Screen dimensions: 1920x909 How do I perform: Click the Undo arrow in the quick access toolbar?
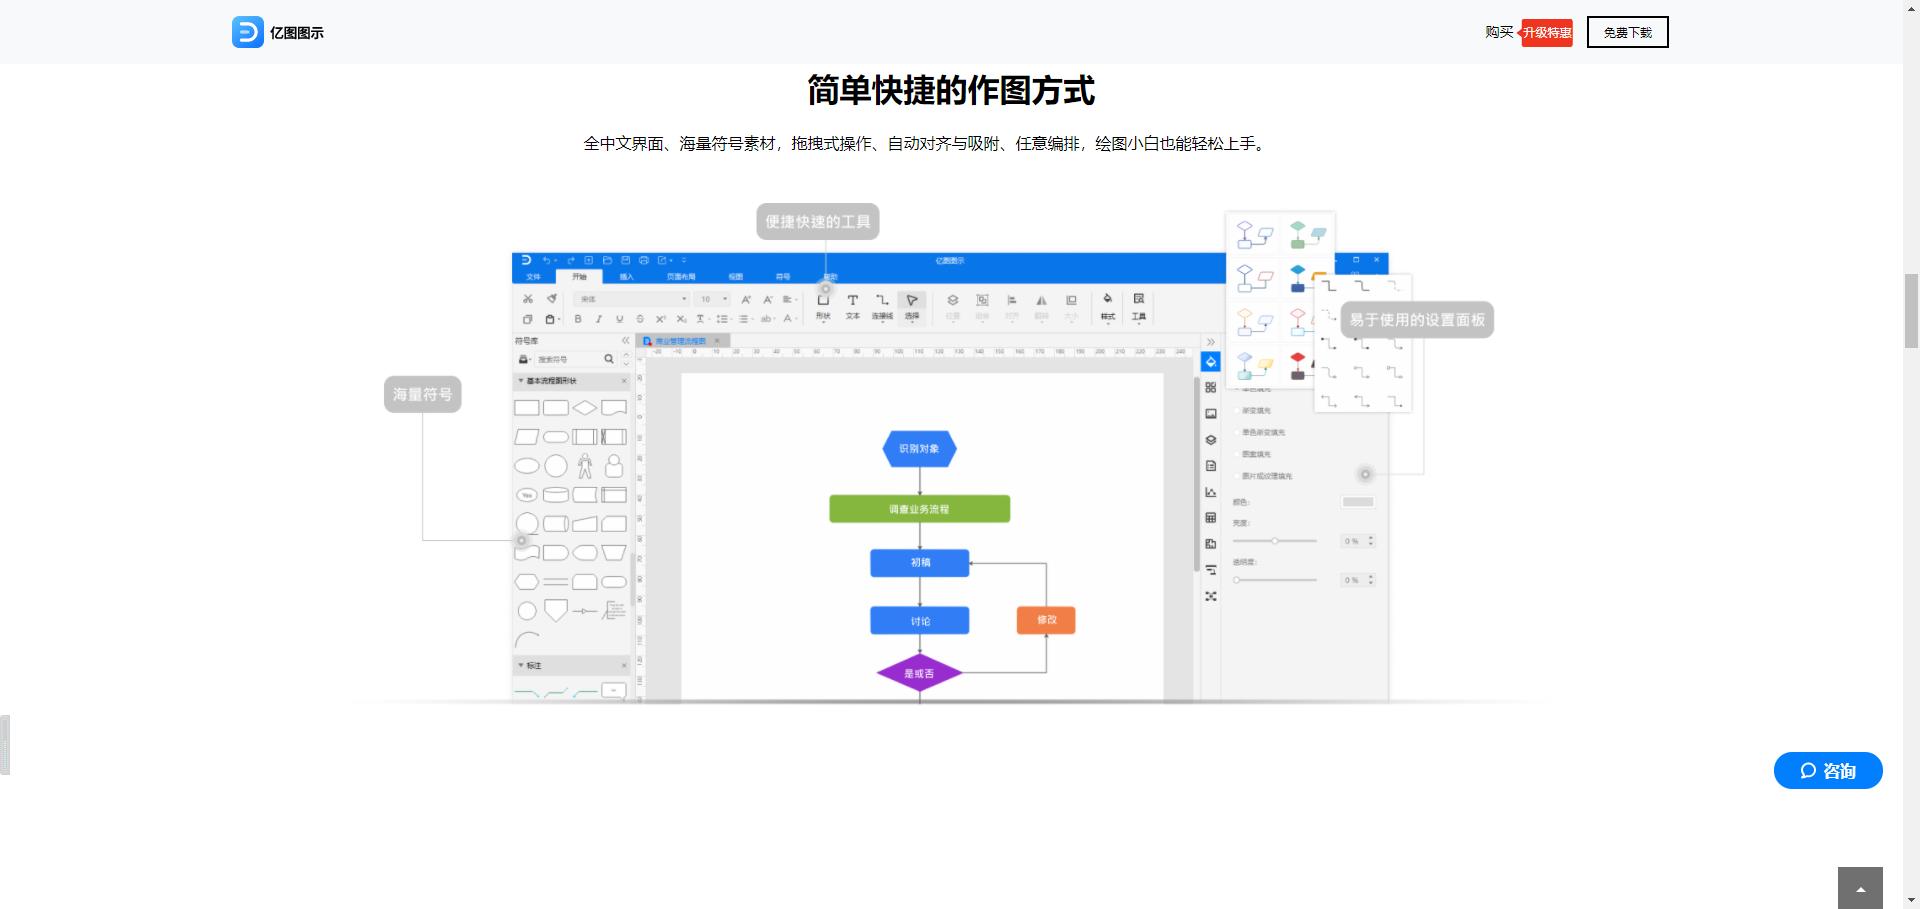pyautogui.click(x=547, y=259)
